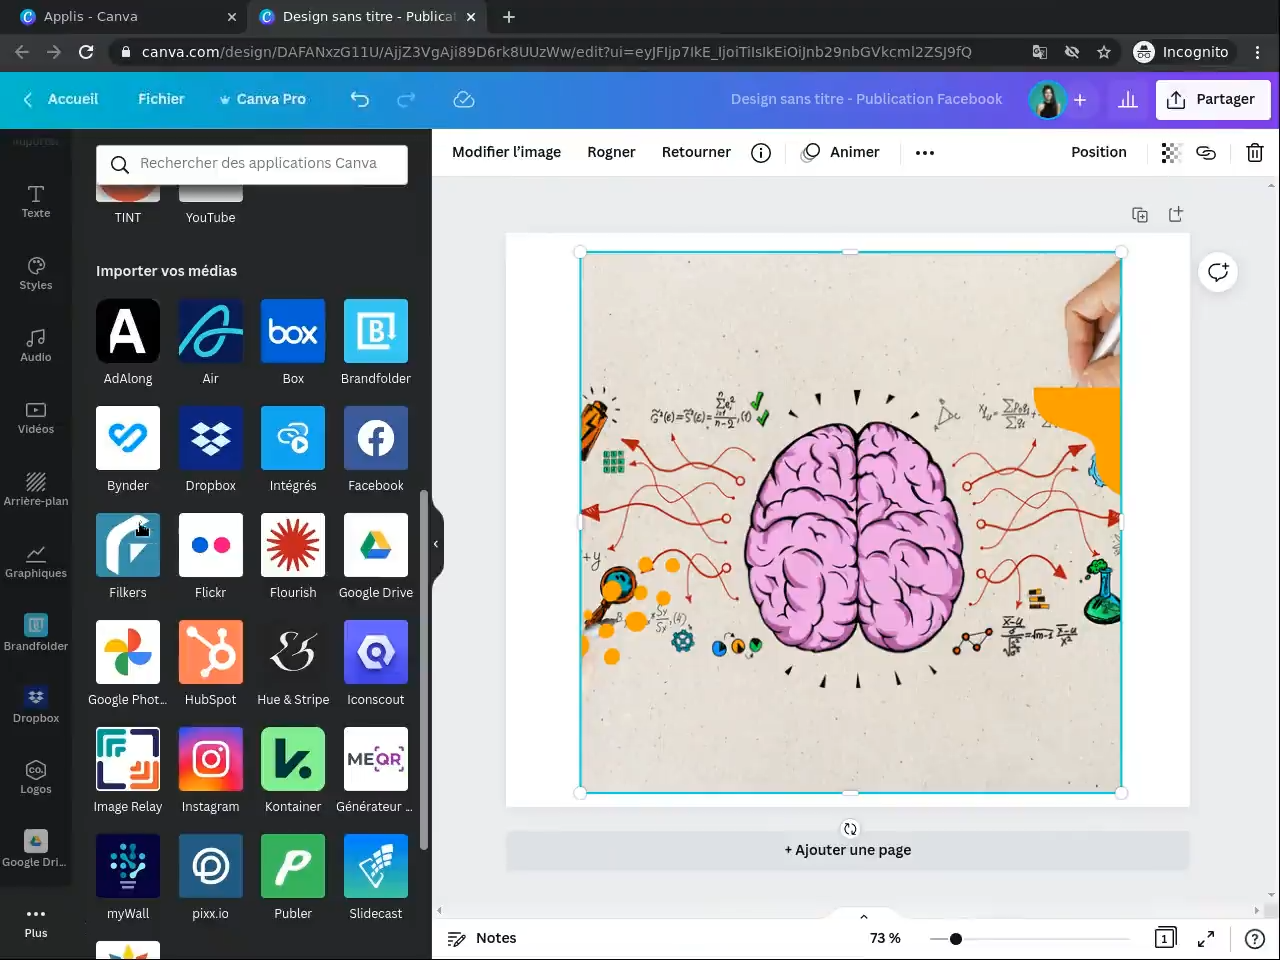1280x960 pixels.
Task: Open the transparency checkerboard control
Action: pyautogui.click(x=1171, y=152)
